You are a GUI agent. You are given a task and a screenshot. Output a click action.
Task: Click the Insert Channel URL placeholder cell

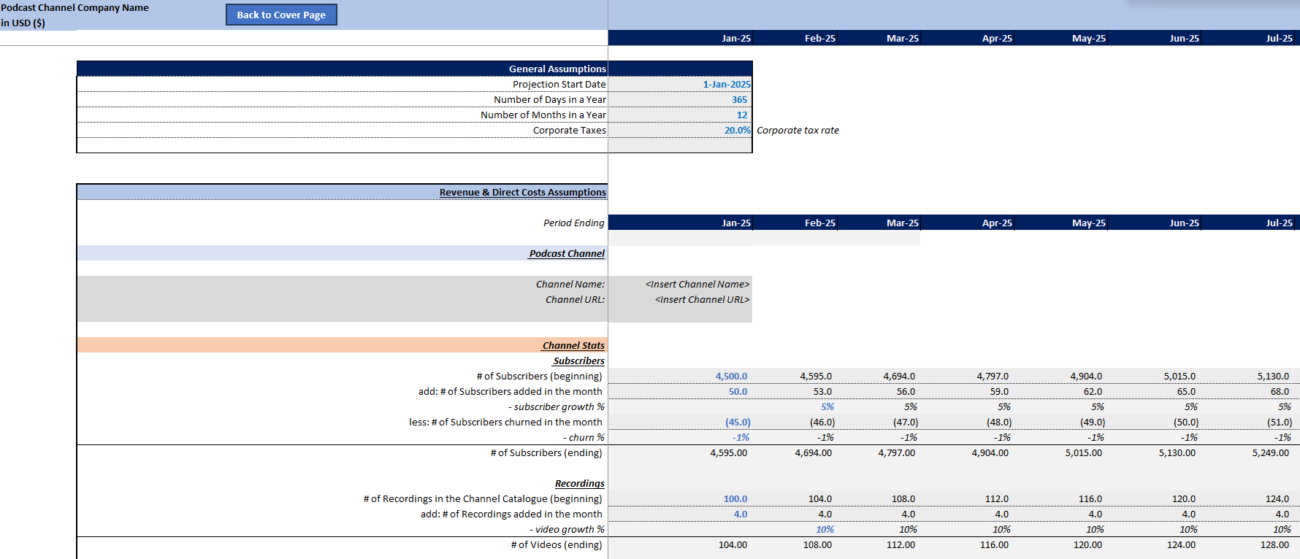[x=680, y=299]
